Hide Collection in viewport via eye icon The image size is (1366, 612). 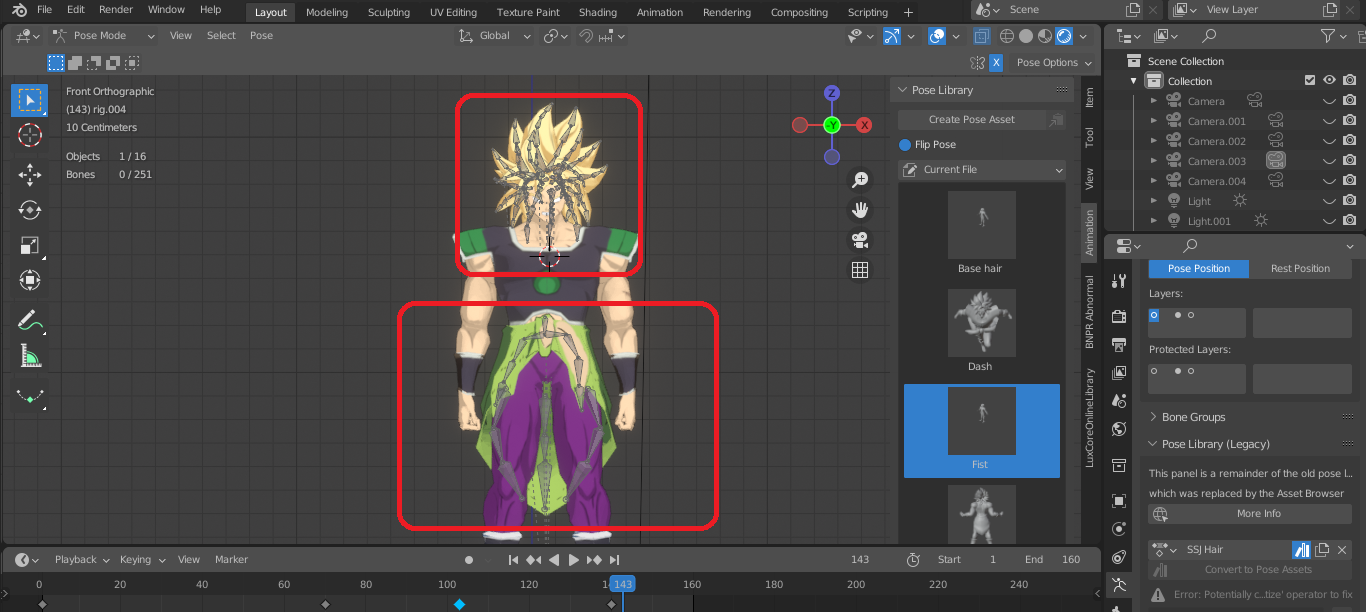pyautogui.click(x=1329, y=81)
